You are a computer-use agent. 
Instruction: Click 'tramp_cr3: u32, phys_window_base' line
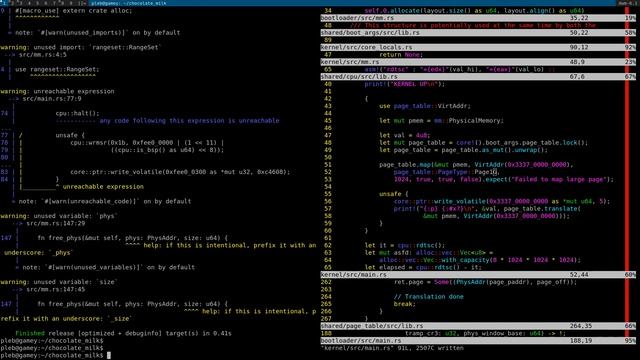485,333
